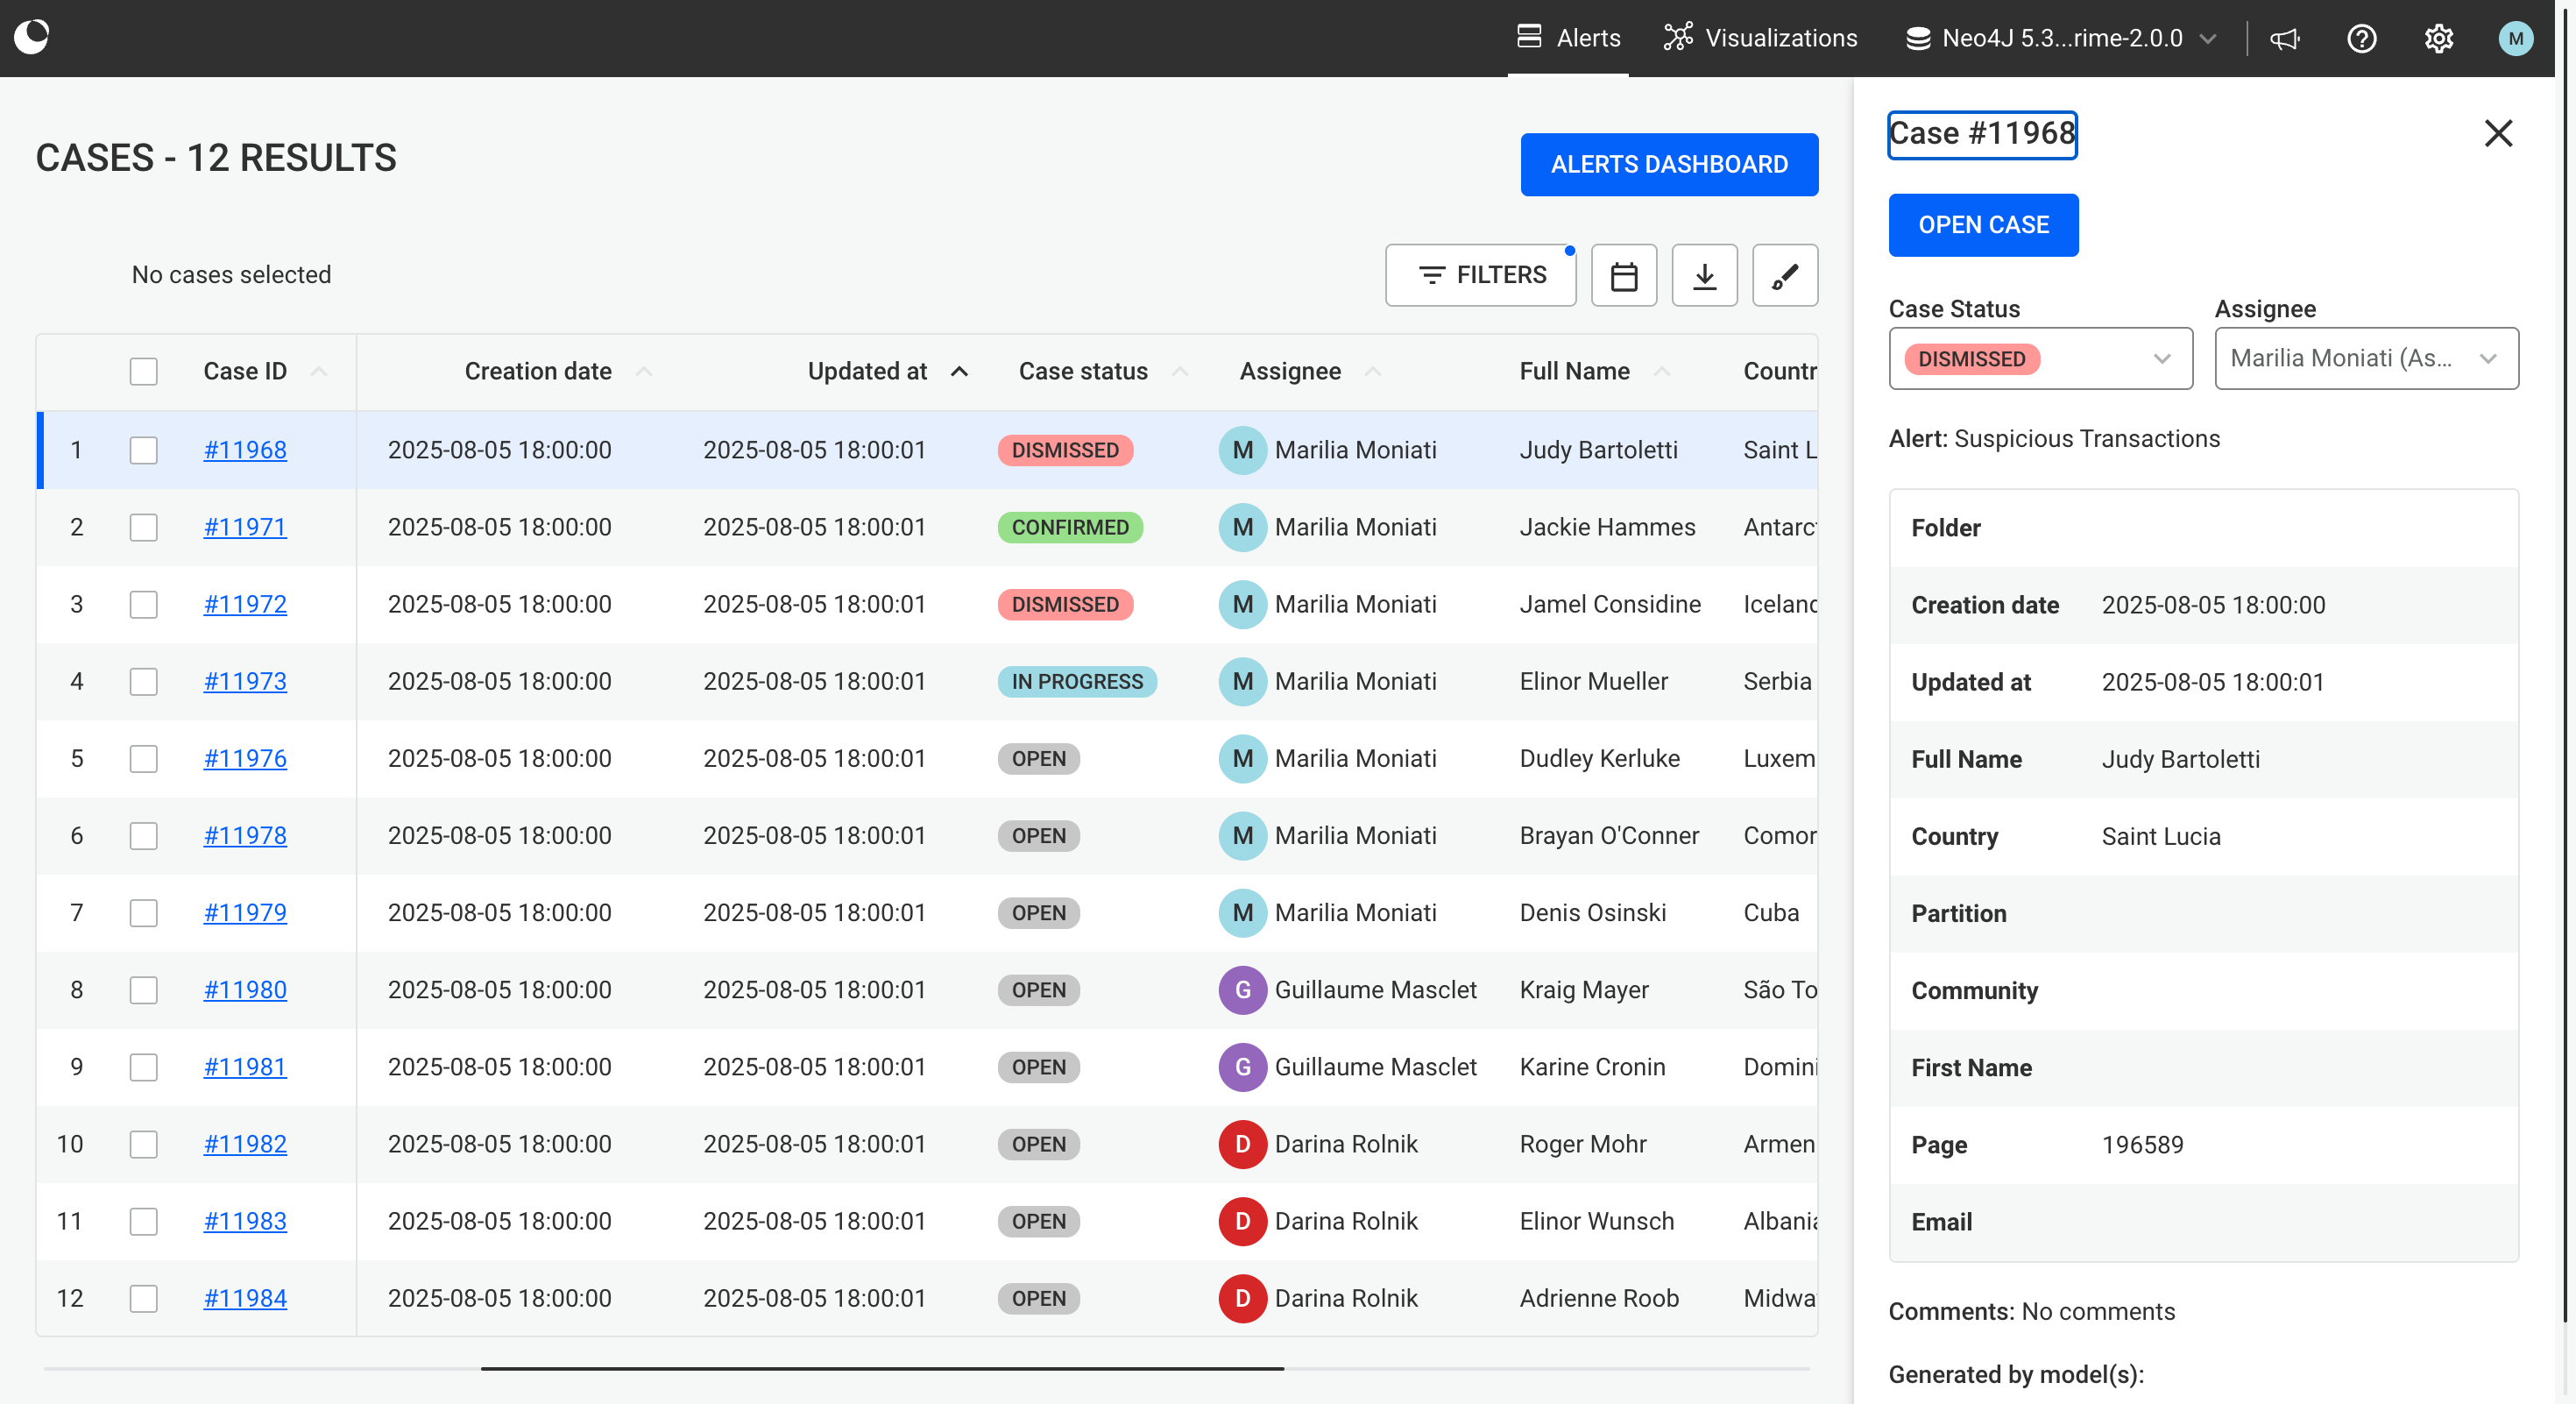The width and height of the screenshot is (2576, 1404).
Task: Check the box for case #11980
Action: click(144, 990)
